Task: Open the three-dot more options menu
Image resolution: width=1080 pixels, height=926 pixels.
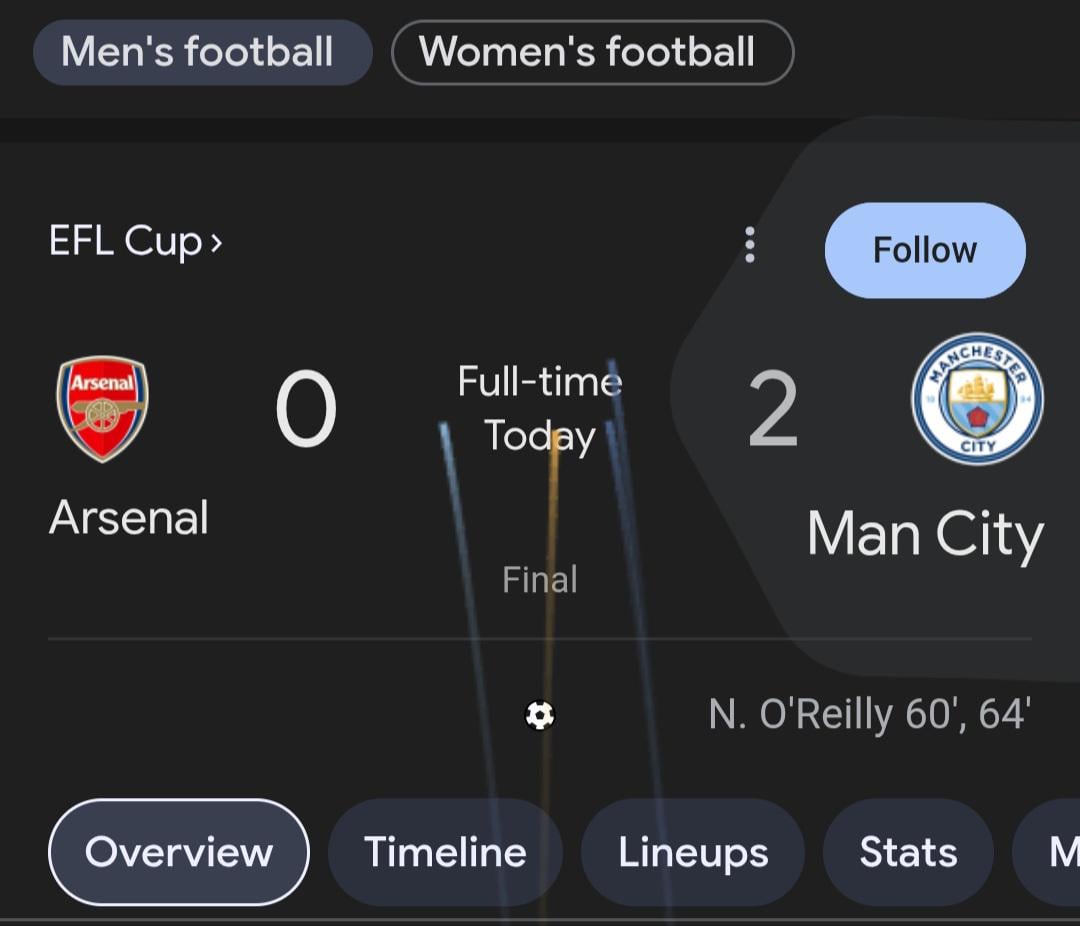Action: [750, 245]
